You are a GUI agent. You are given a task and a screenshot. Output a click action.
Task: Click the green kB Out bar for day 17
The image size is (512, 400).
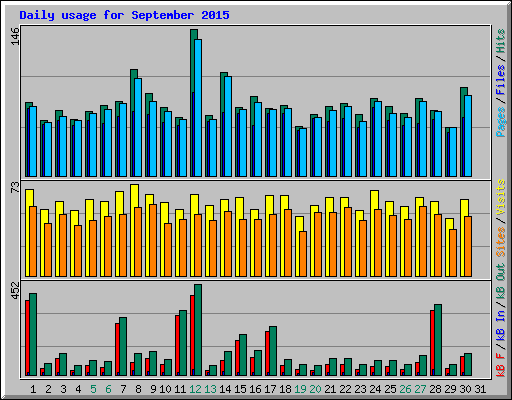coord(273,351)
